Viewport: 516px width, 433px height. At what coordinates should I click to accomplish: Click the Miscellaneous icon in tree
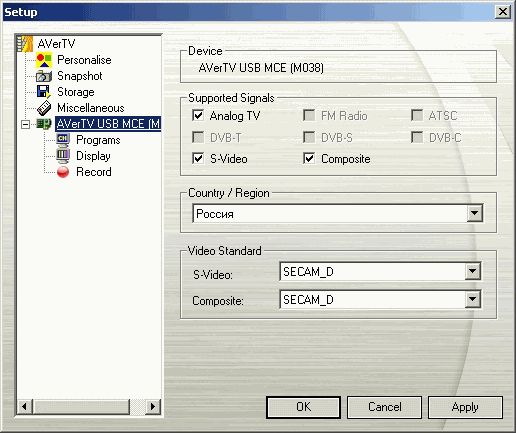coord(44,108)
